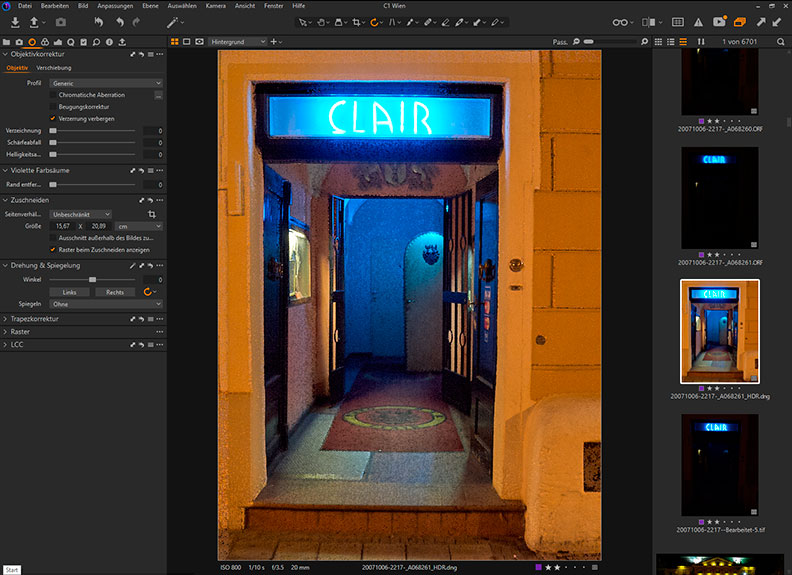The width and height of the screenshot is (792, 575).
Task: Open the cm unit dropdown
Action: point(138,226)
